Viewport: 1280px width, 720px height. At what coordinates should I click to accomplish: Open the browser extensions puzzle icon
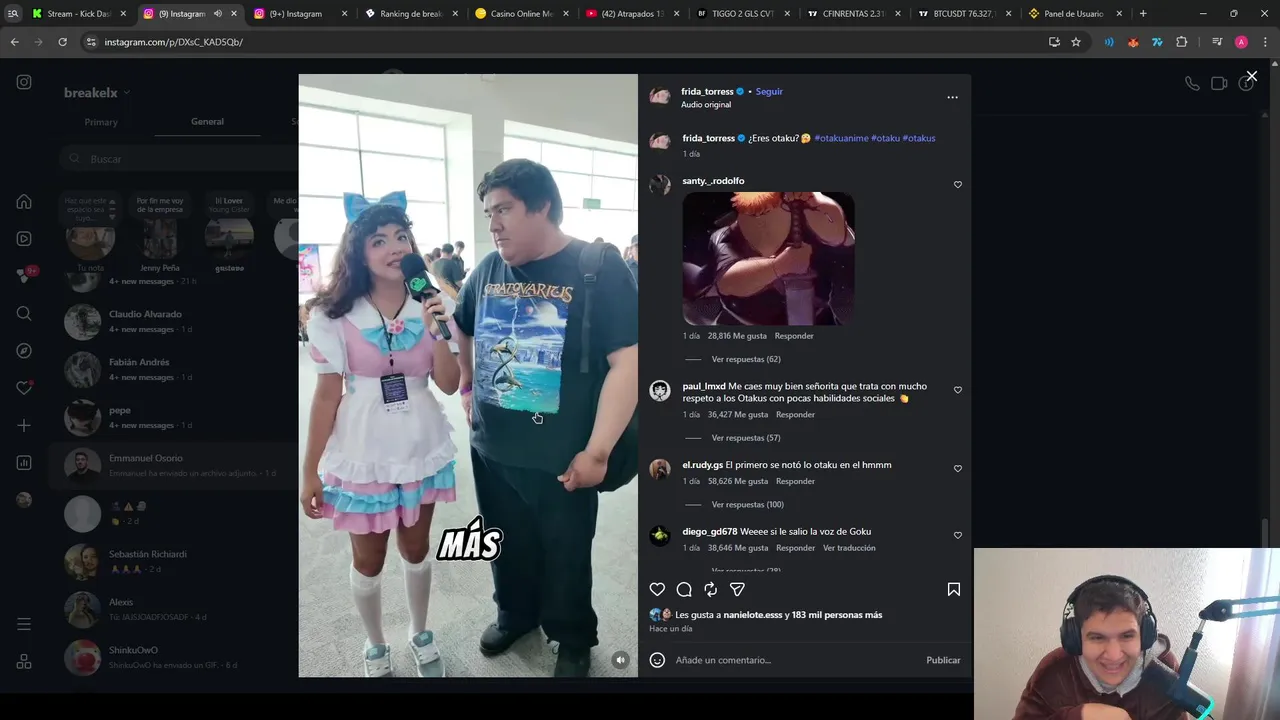click(1182, 42)
